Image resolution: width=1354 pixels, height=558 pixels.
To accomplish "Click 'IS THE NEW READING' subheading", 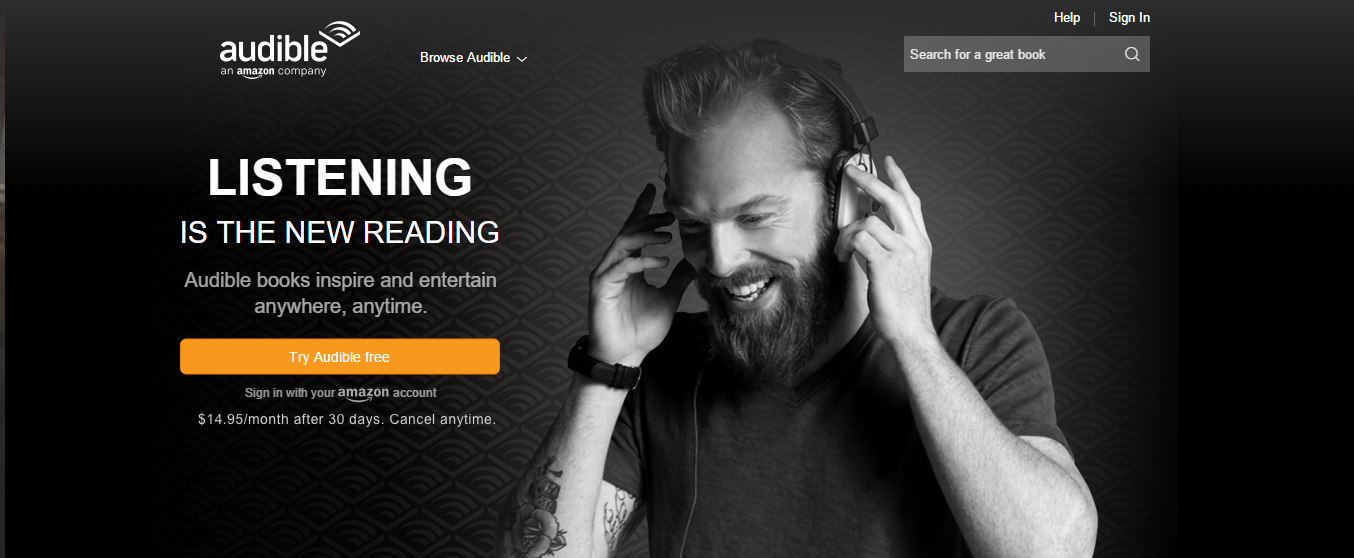I will pos(340,233).
